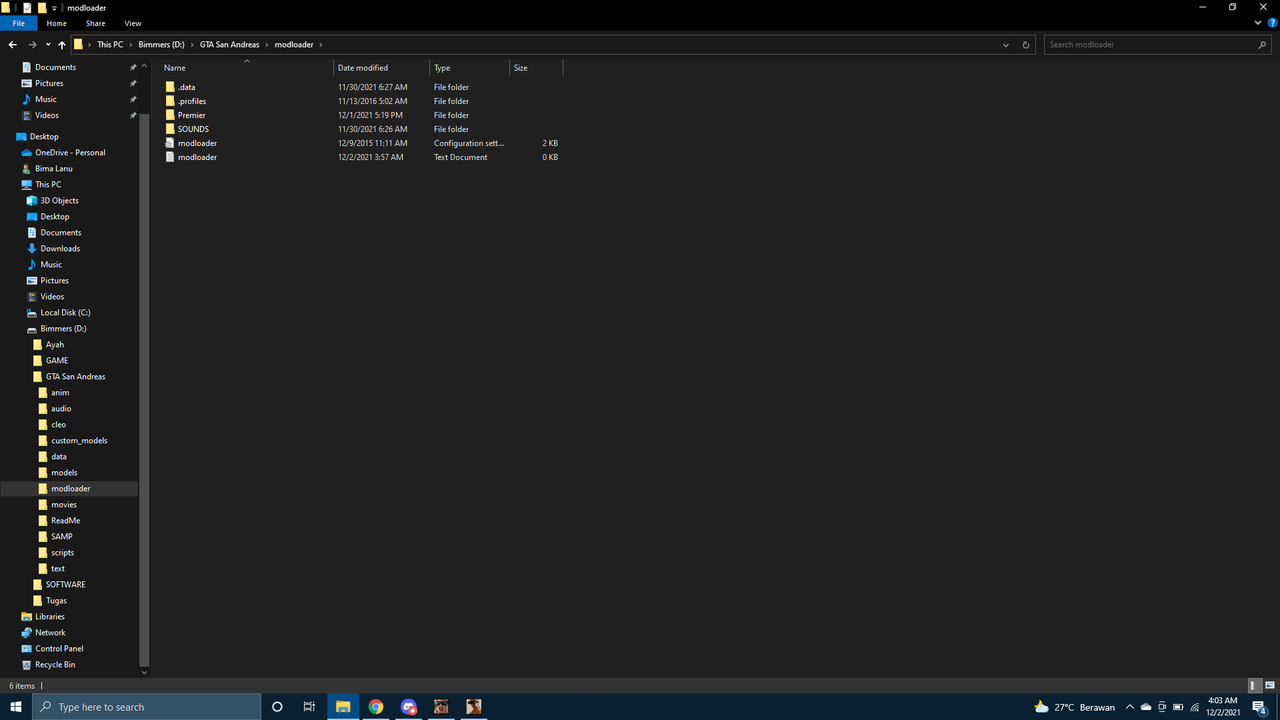Click the Forward navigation arrow

[32, 45]
